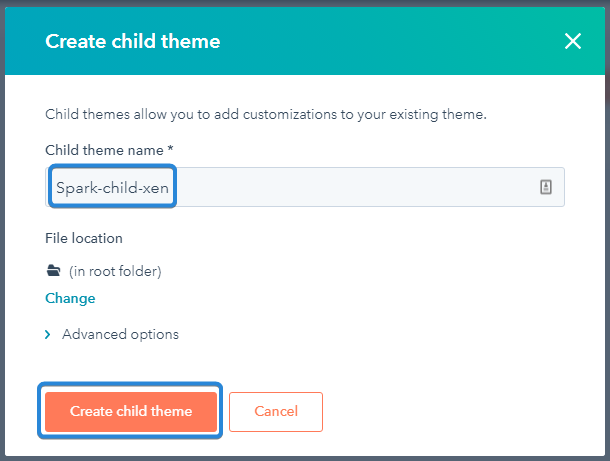Expand the Advanced options chevron arrow
The image size is (610, 461).
pyautogui.click(x=48, y=335)
